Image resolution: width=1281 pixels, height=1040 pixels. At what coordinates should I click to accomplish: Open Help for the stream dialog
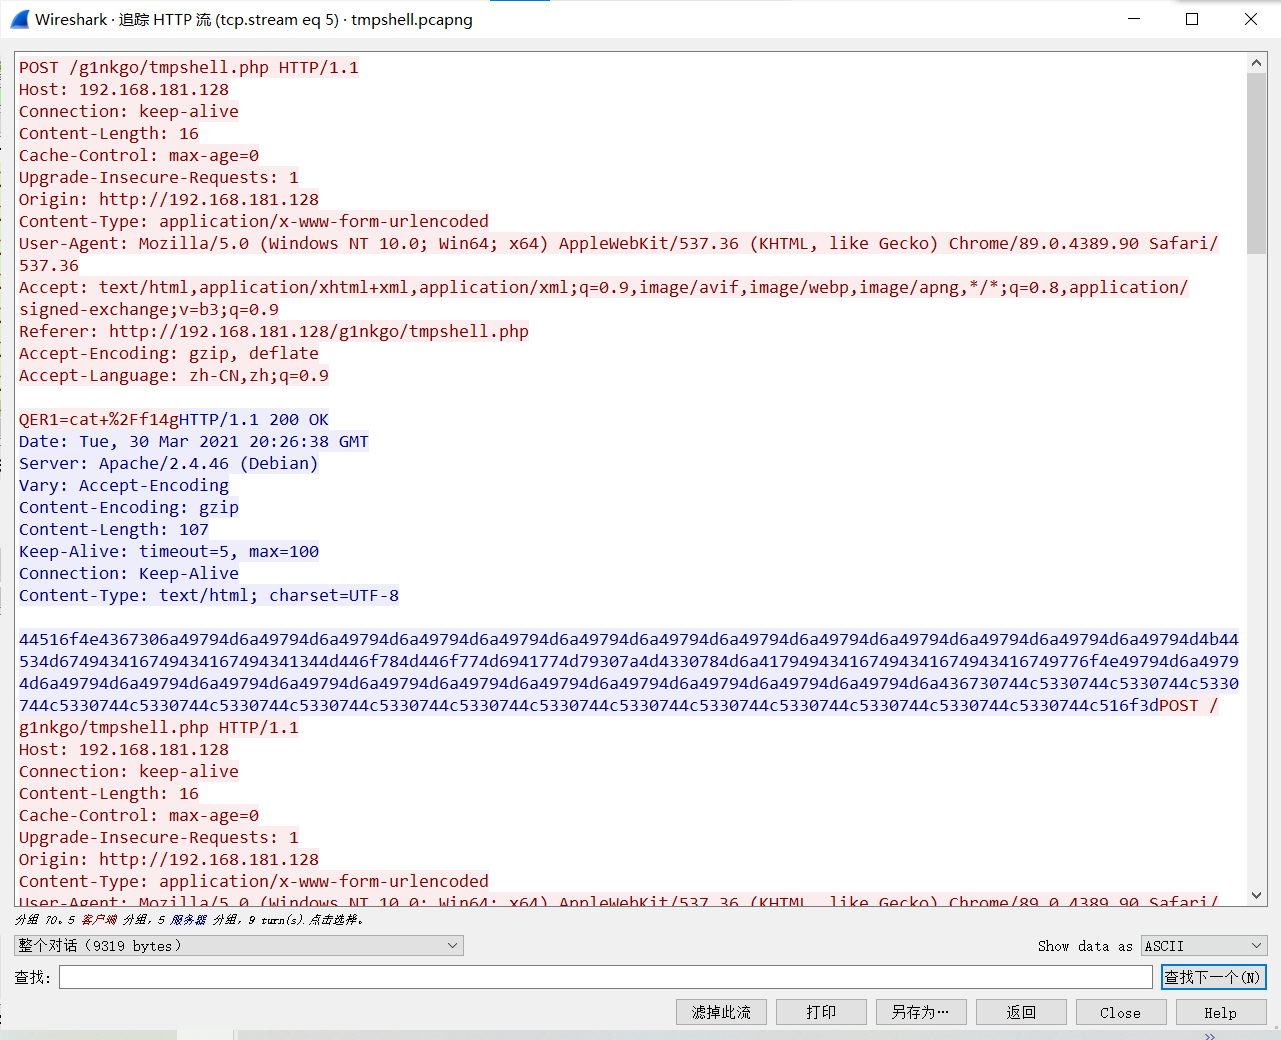[1220, 1012]
